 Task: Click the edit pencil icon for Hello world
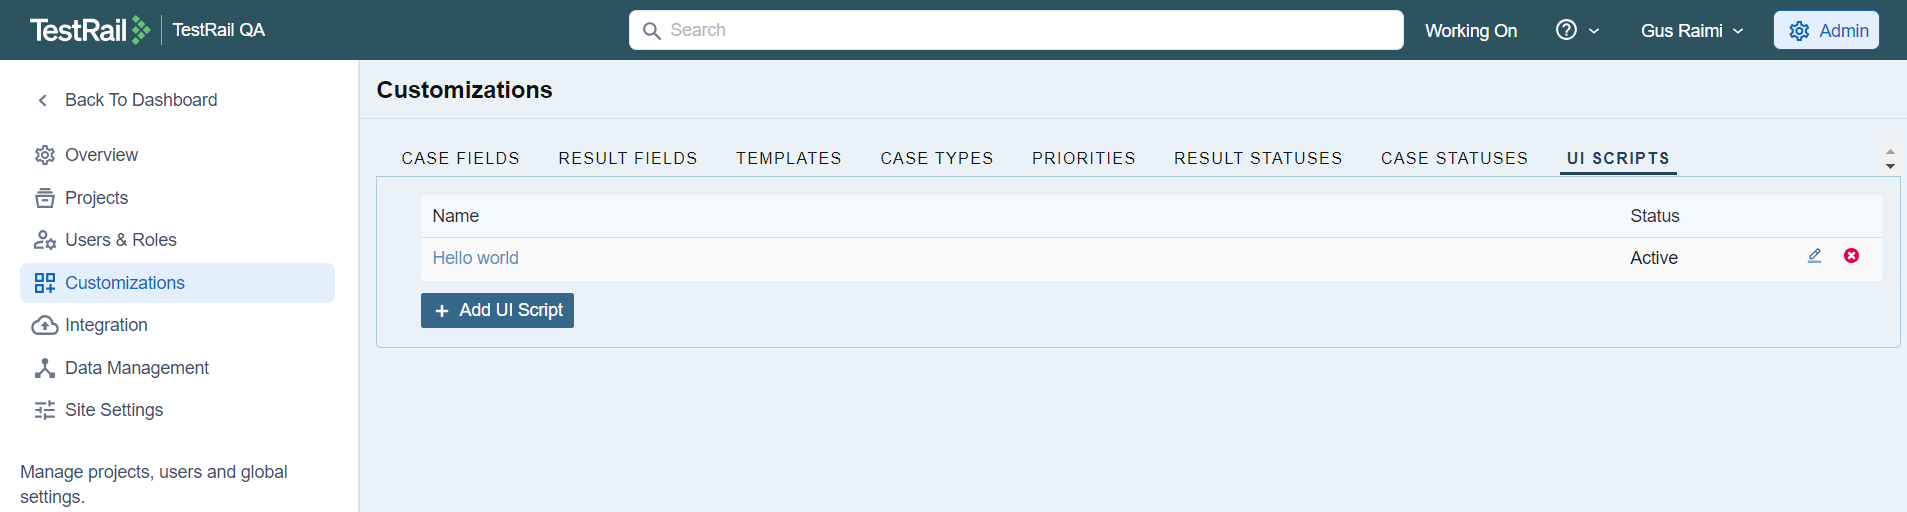[1814, 256]
